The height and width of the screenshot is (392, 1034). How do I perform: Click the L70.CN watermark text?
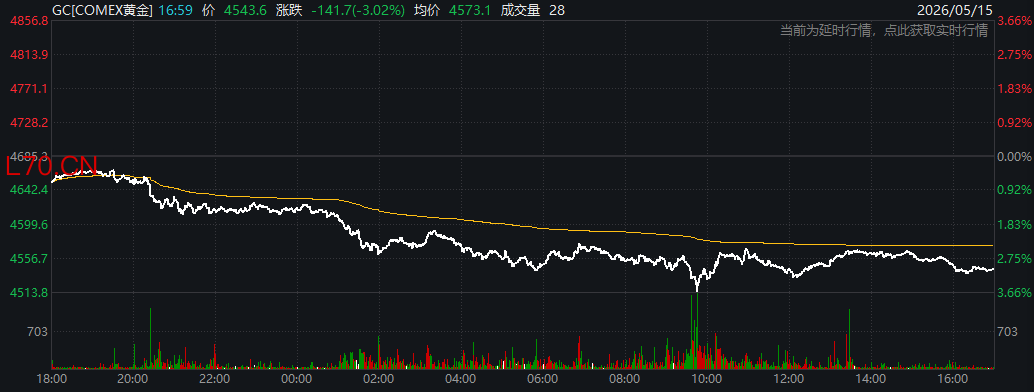(51, 166)
